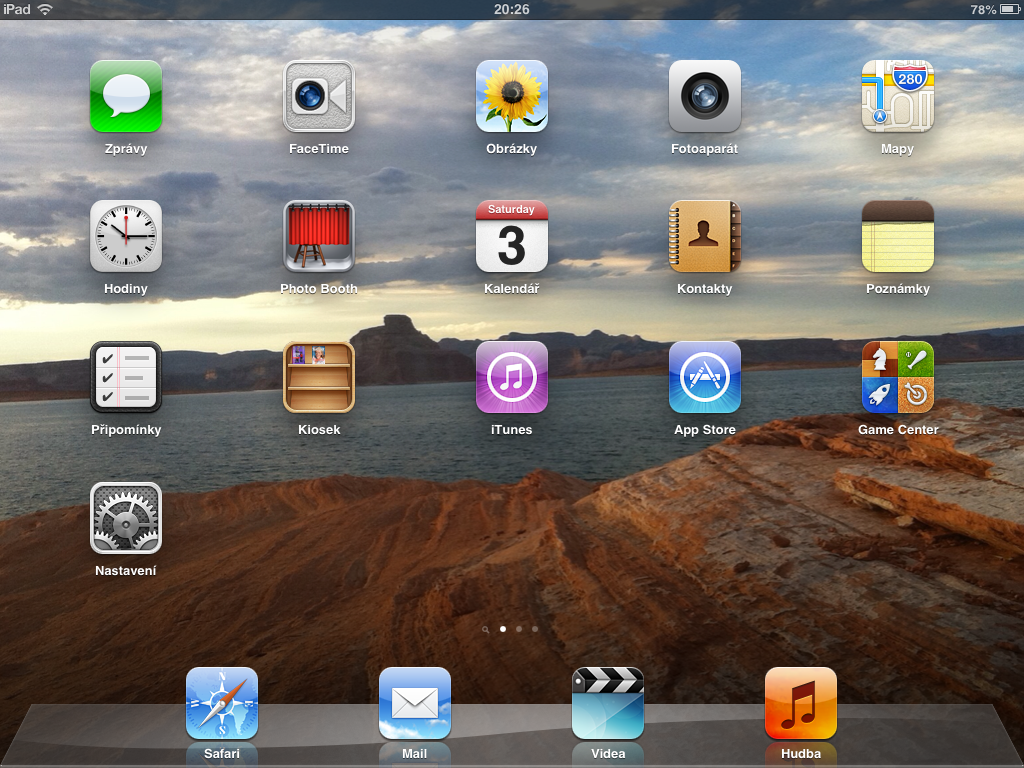Launch Photo Booth
The image size is (1024, 768).
pyautogui.click(x=318, y=238)
